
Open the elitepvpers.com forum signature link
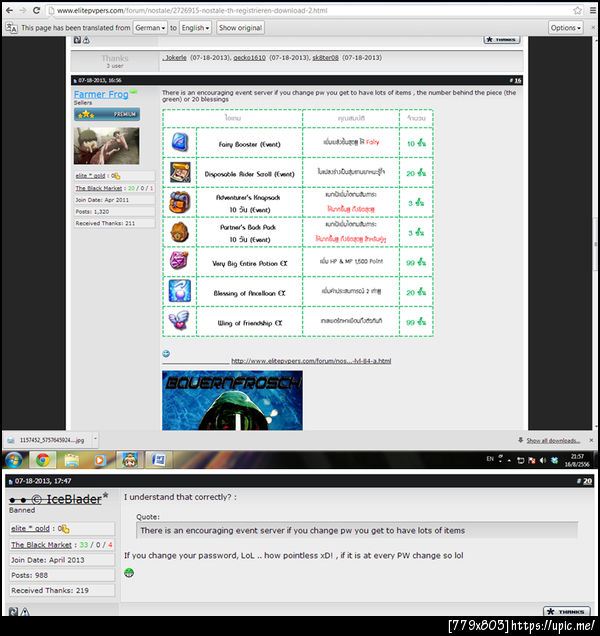pyautogui.click(x=311, y=361)
